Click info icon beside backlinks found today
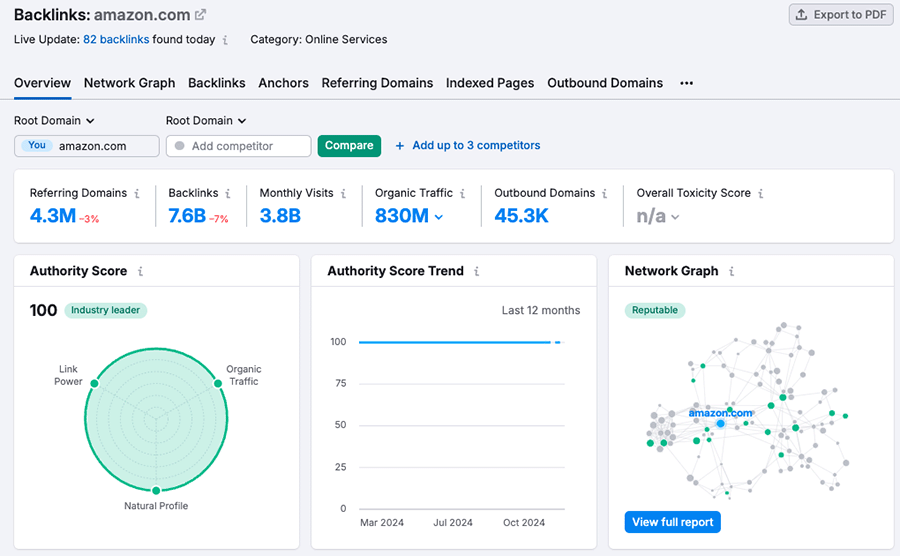 (225, 40)
